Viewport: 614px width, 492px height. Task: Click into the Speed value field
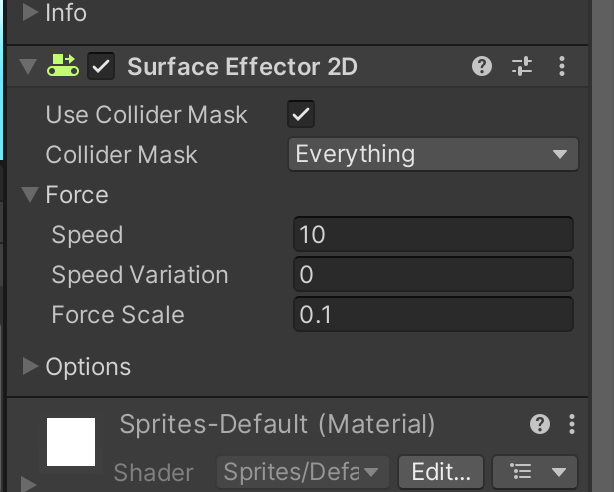pos(433,235)
